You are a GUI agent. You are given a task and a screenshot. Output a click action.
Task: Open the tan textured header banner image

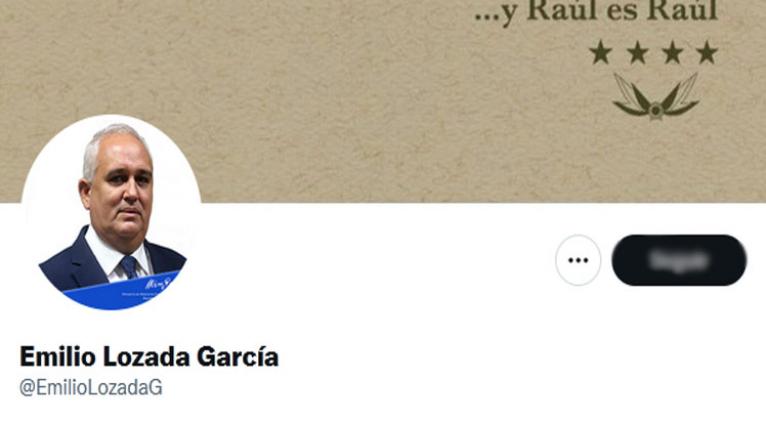(383, 101)
